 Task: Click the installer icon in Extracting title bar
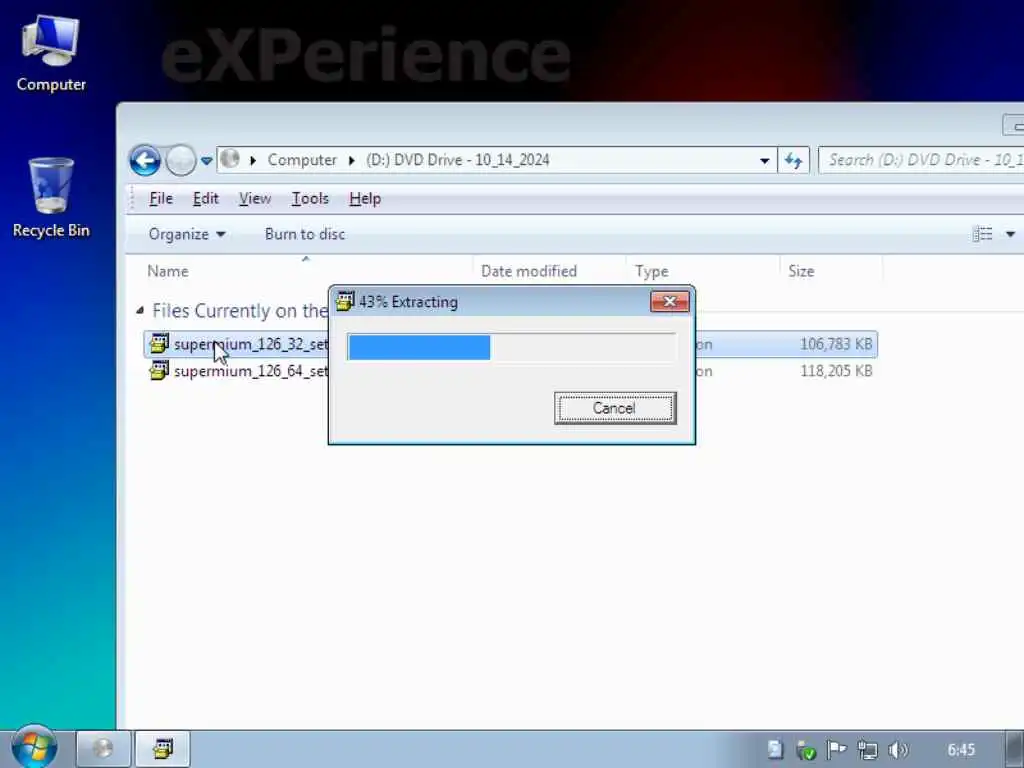point(345,301)
